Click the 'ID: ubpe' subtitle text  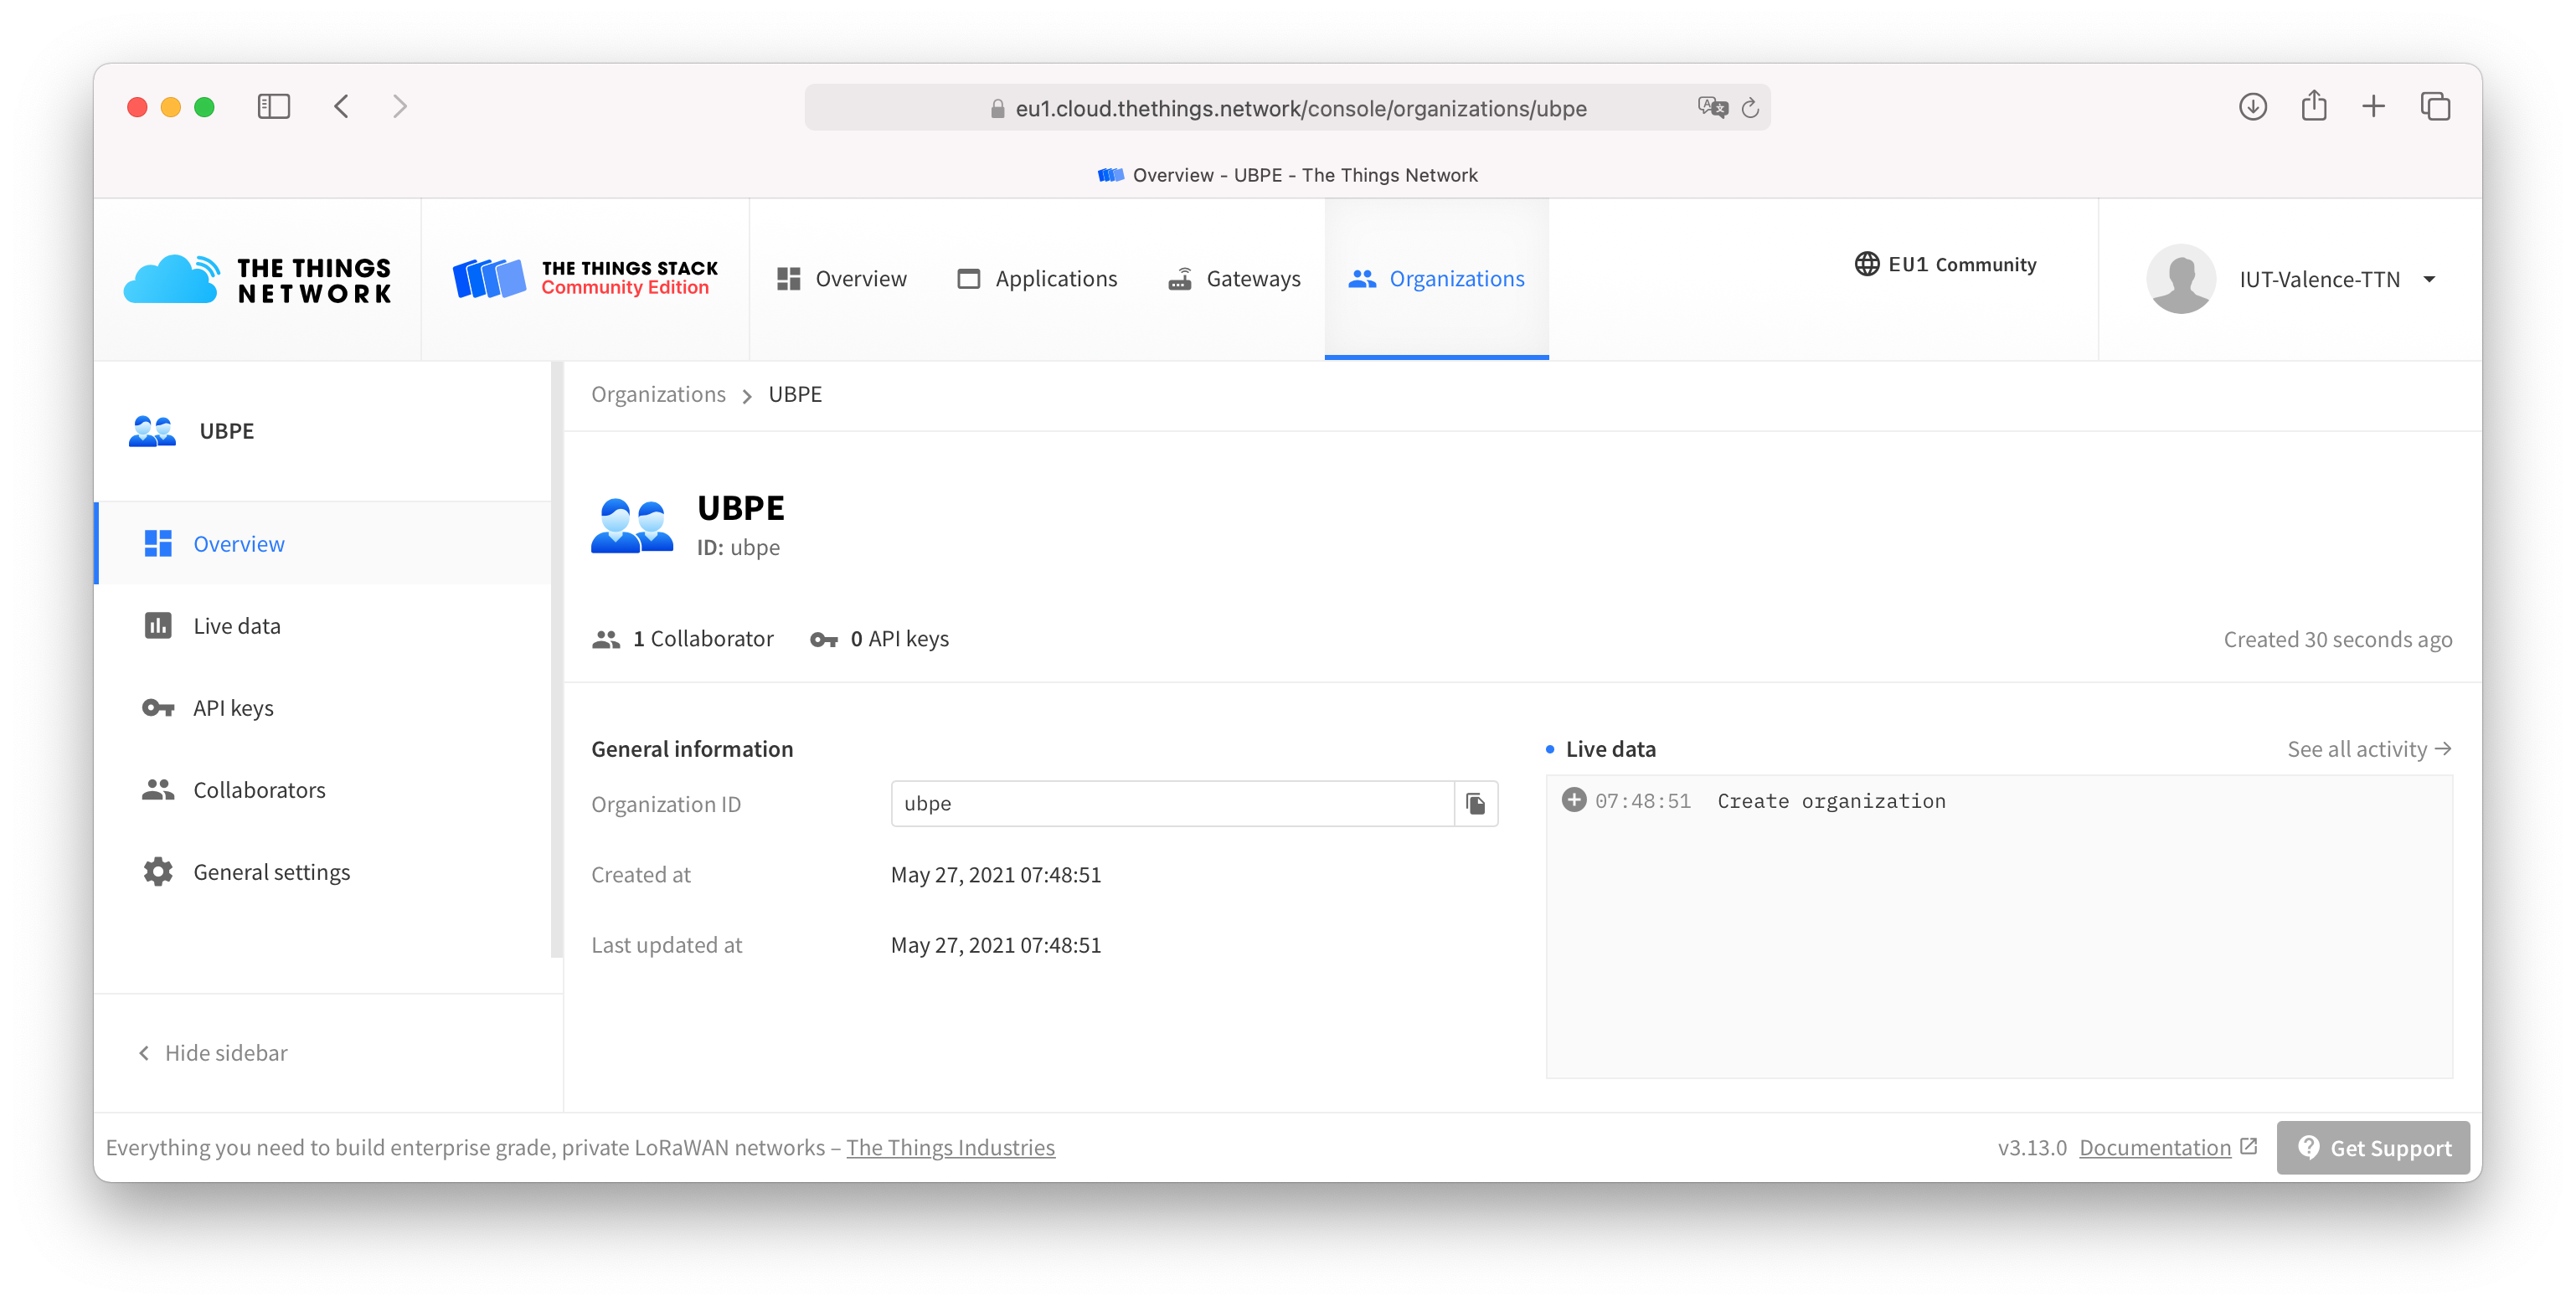[738, 547]
